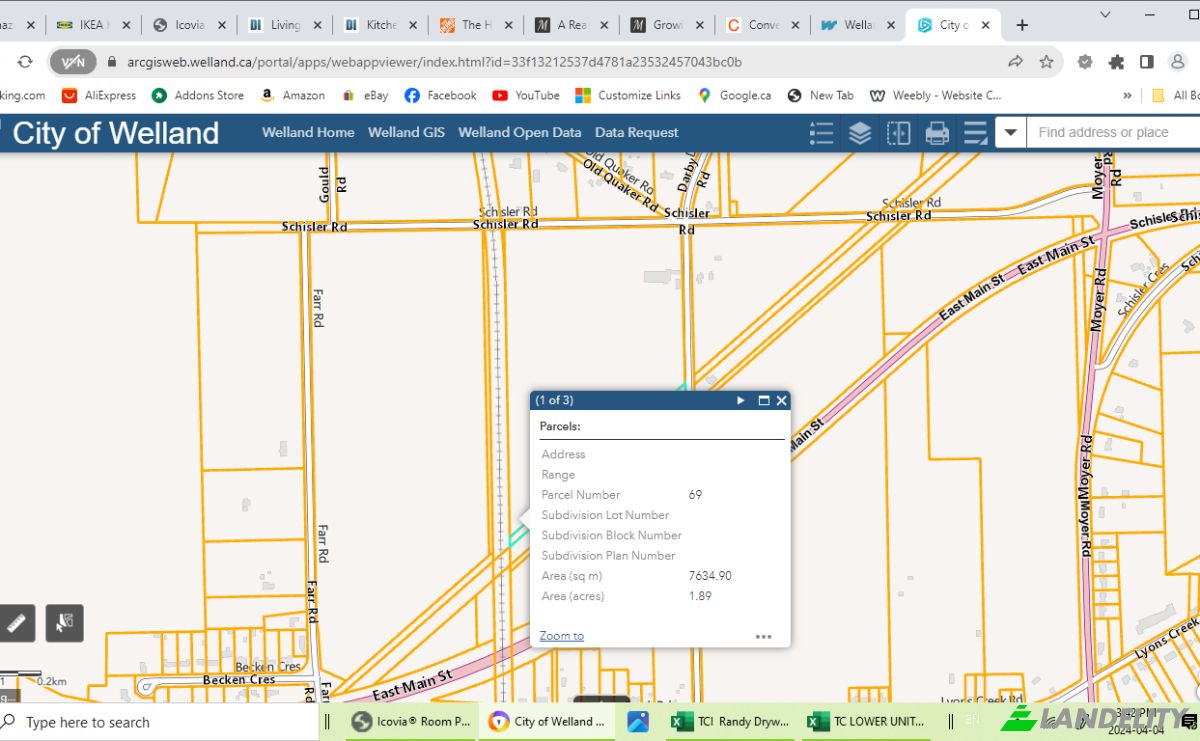This screenshot has width=1200, height=741.
Task: Open the Layer List widget
Action: [x=860, y=132]
